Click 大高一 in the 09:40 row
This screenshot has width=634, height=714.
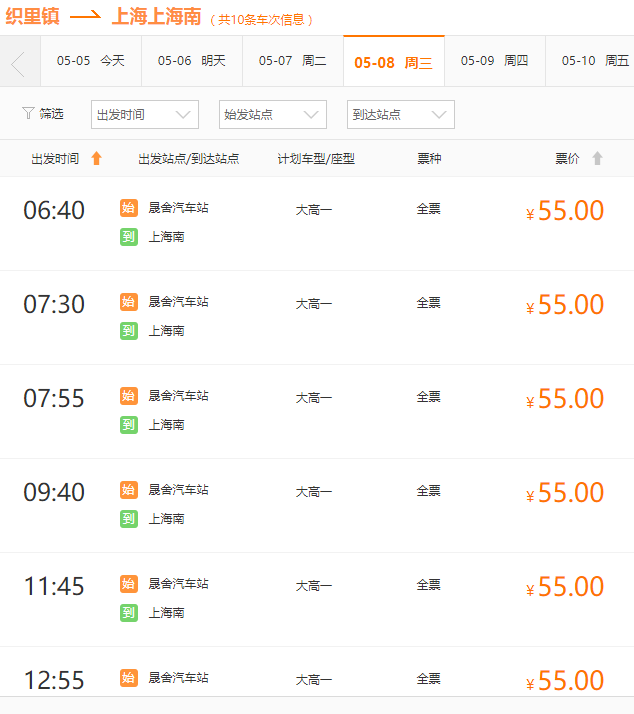[x=314, y=492]
